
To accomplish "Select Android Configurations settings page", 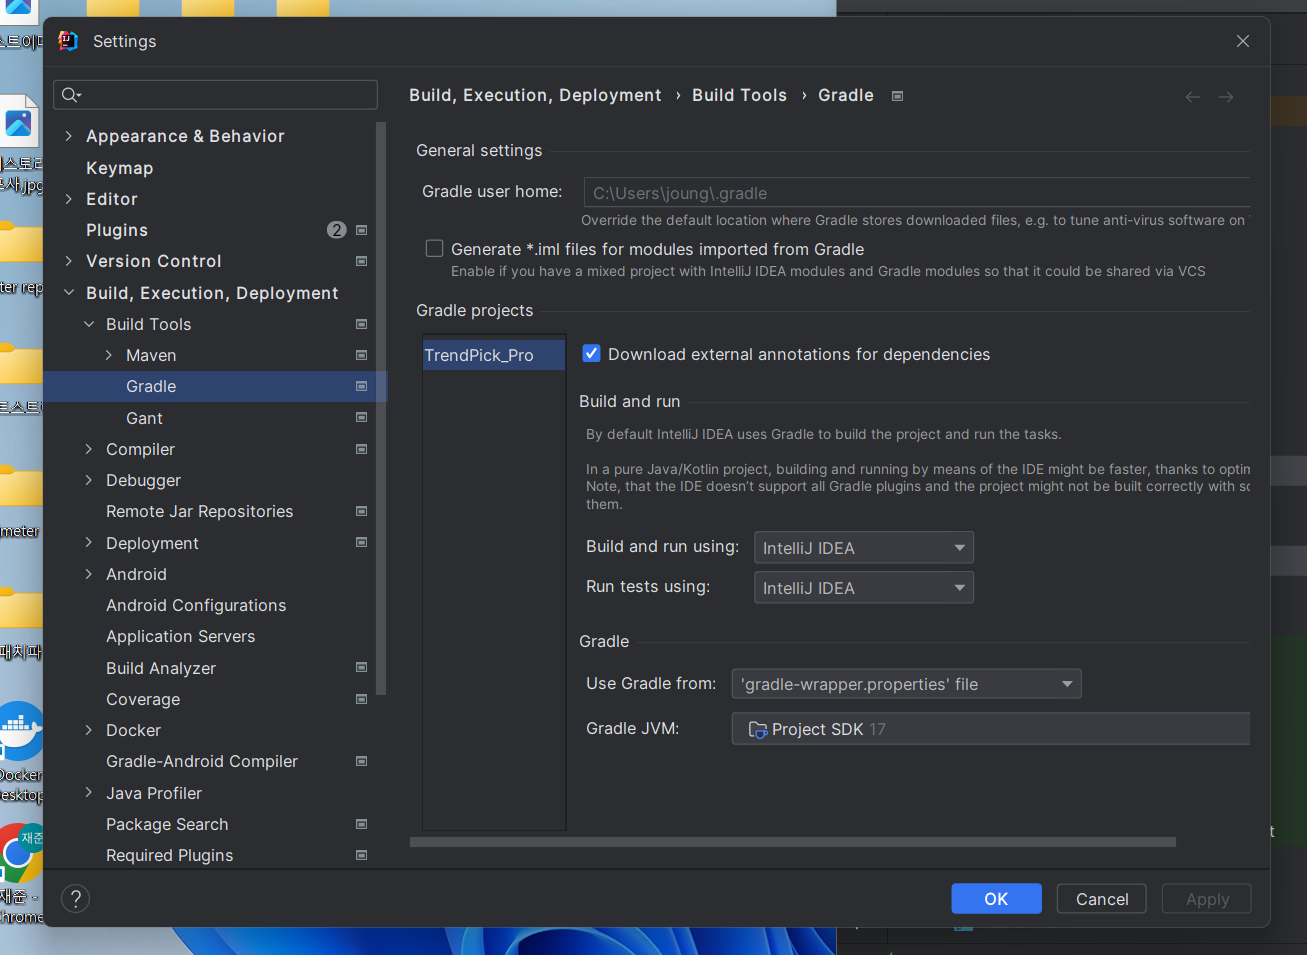I will [x=196, y=605].
